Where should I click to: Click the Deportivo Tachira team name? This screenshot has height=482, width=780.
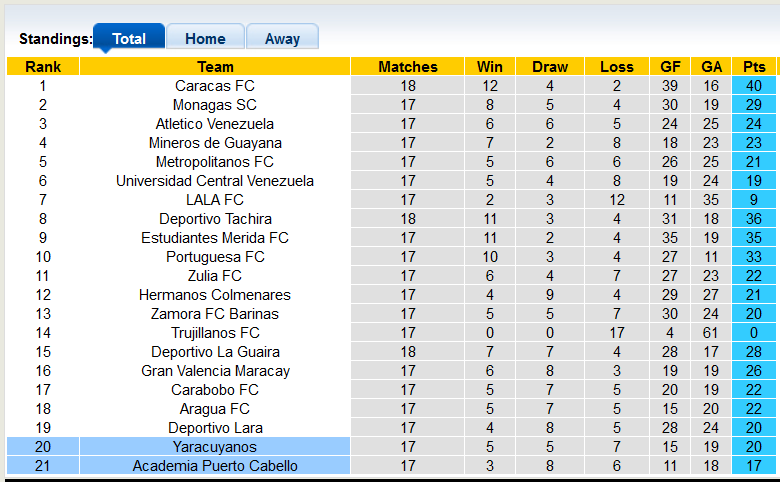[215, 219]
